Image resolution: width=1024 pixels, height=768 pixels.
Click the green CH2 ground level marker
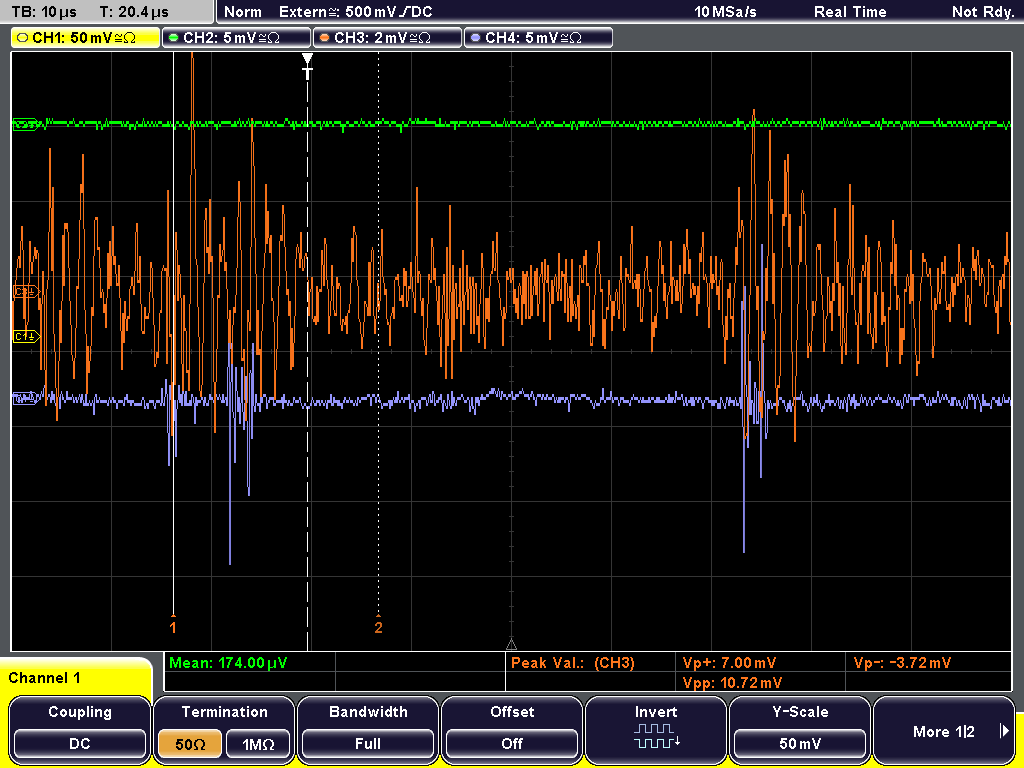[26, 124]
